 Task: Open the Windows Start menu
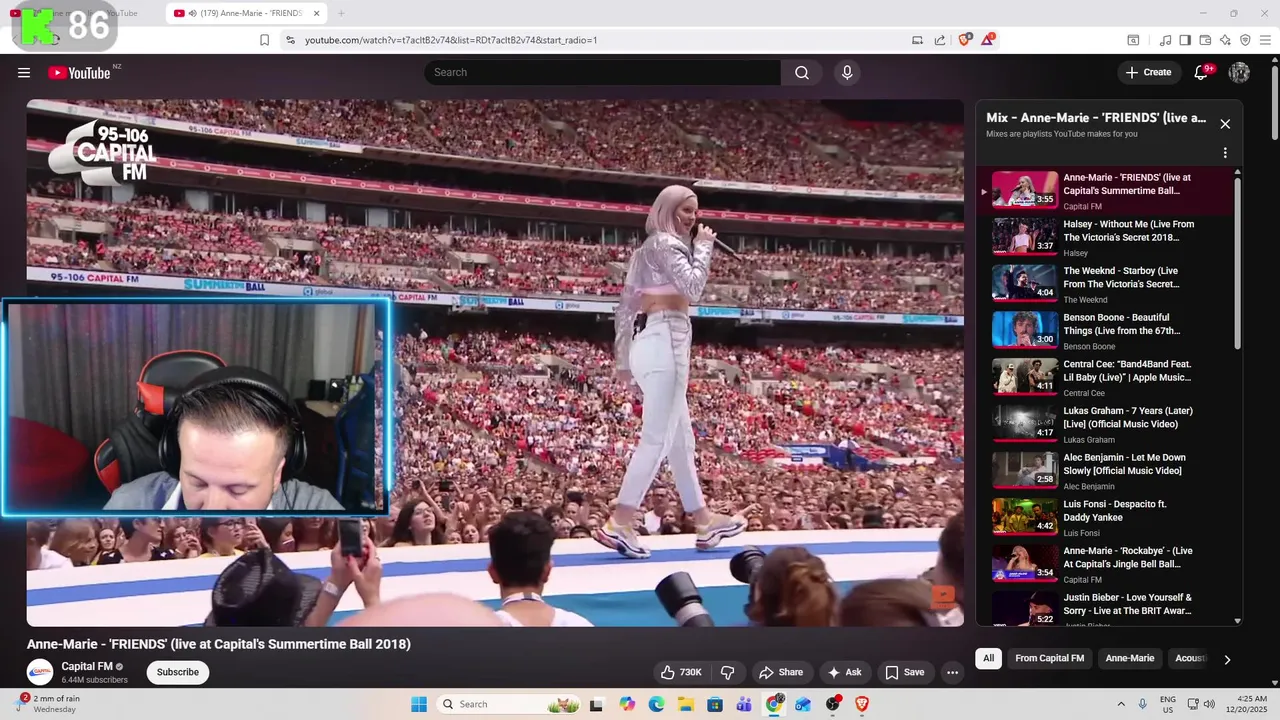tap(419, 704)
